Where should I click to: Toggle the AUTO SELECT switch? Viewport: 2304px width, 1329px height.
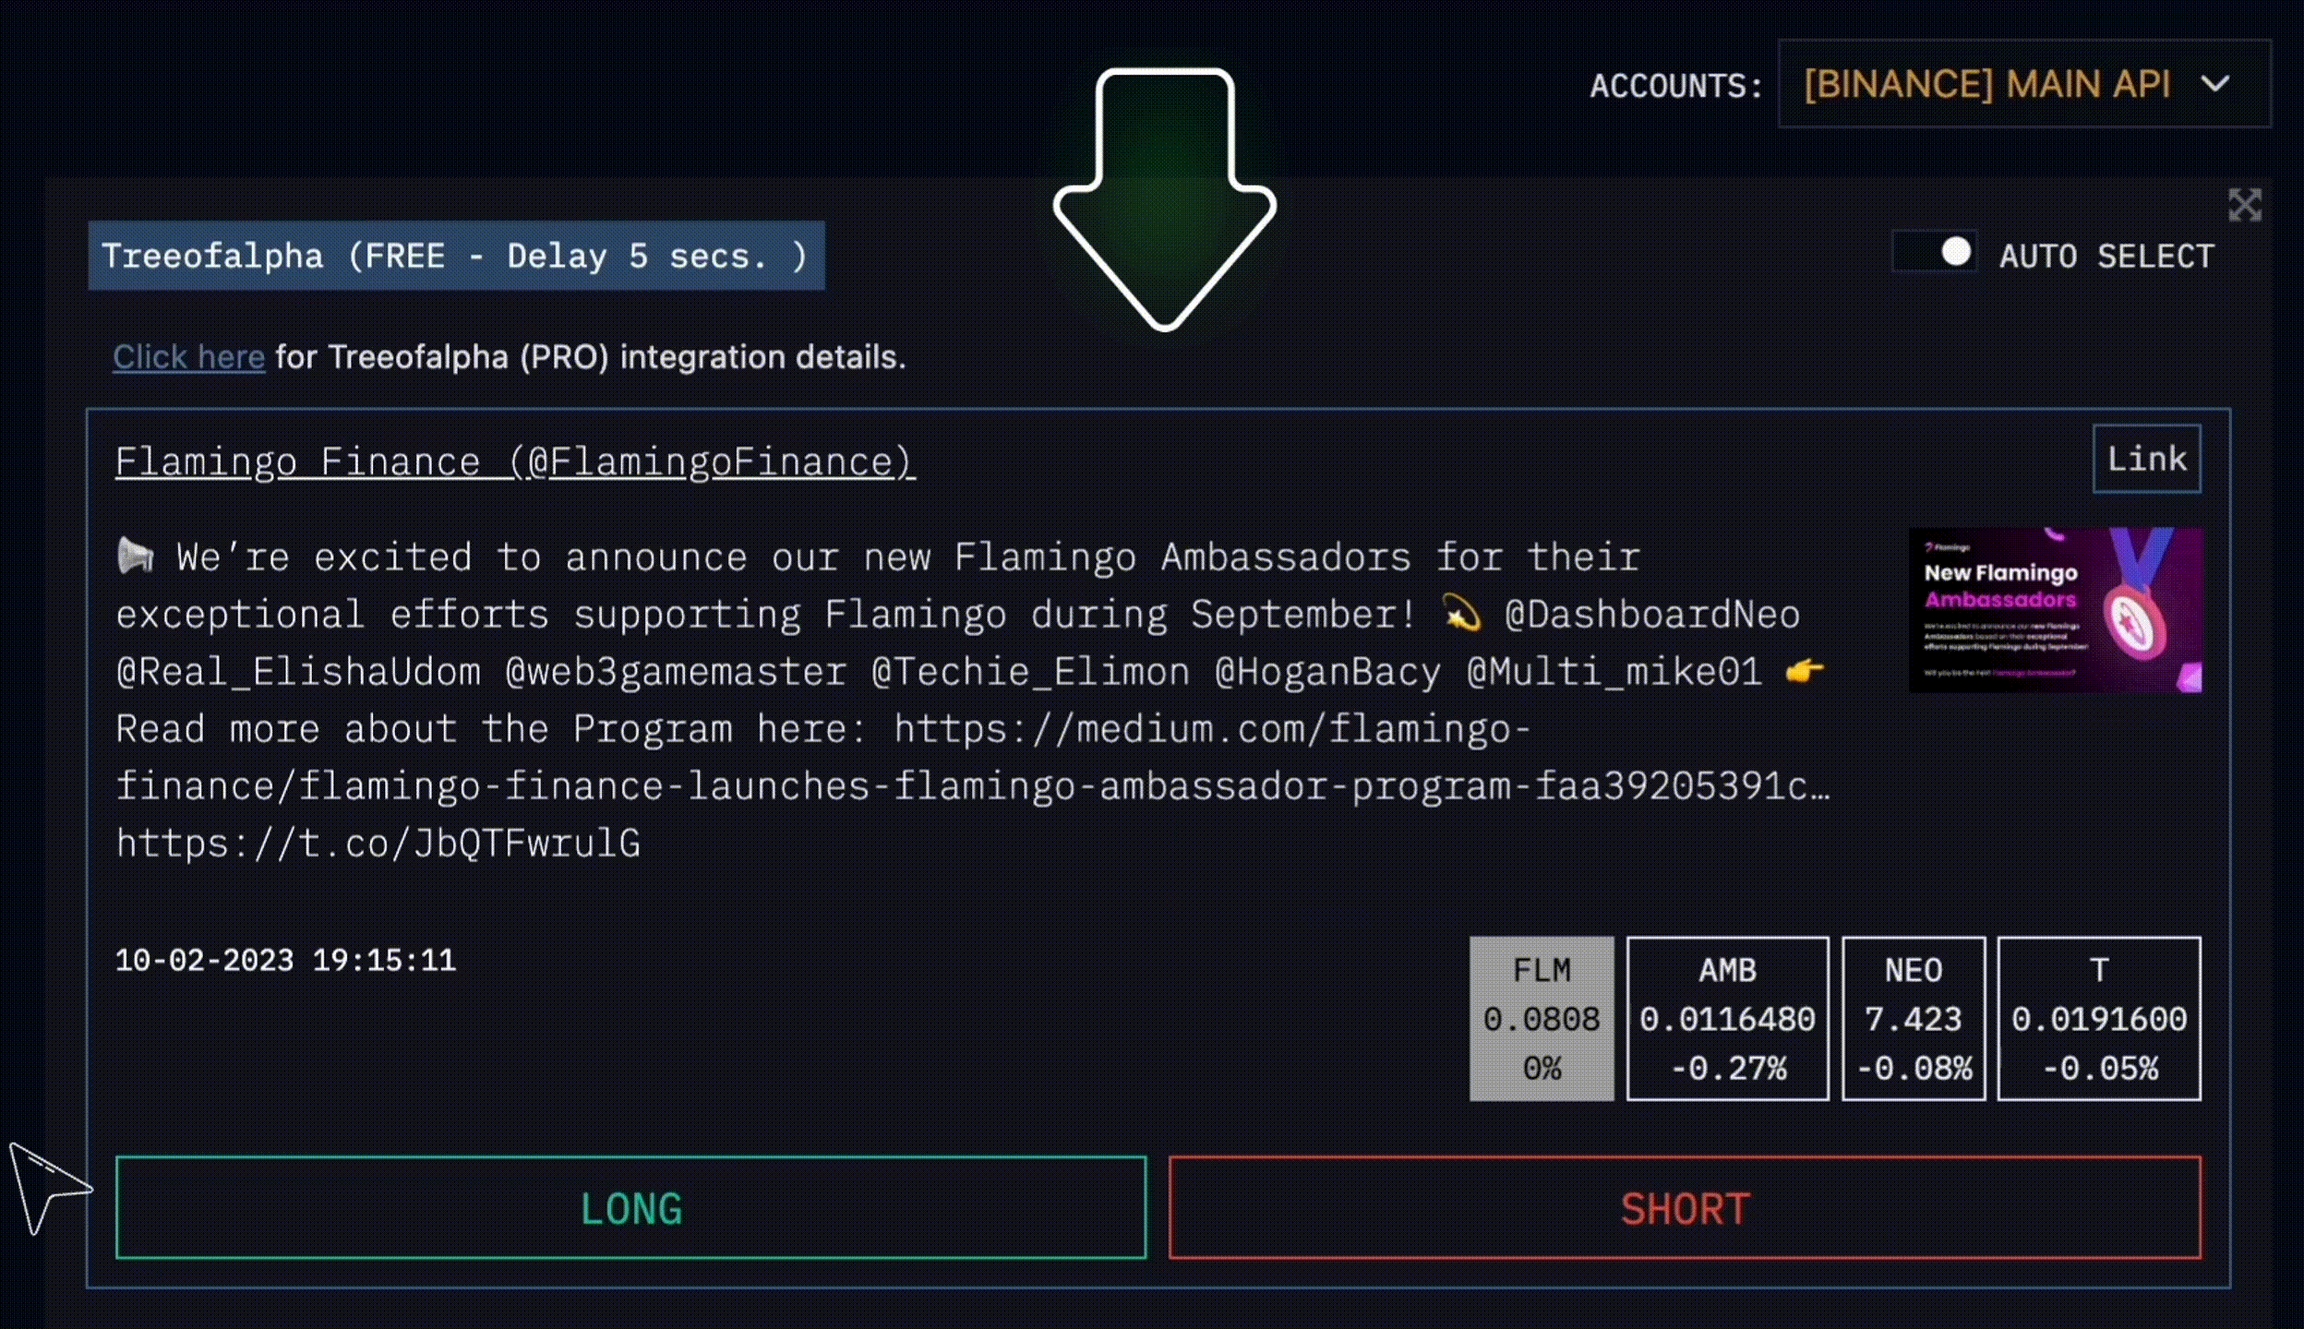coord(1936,253)
